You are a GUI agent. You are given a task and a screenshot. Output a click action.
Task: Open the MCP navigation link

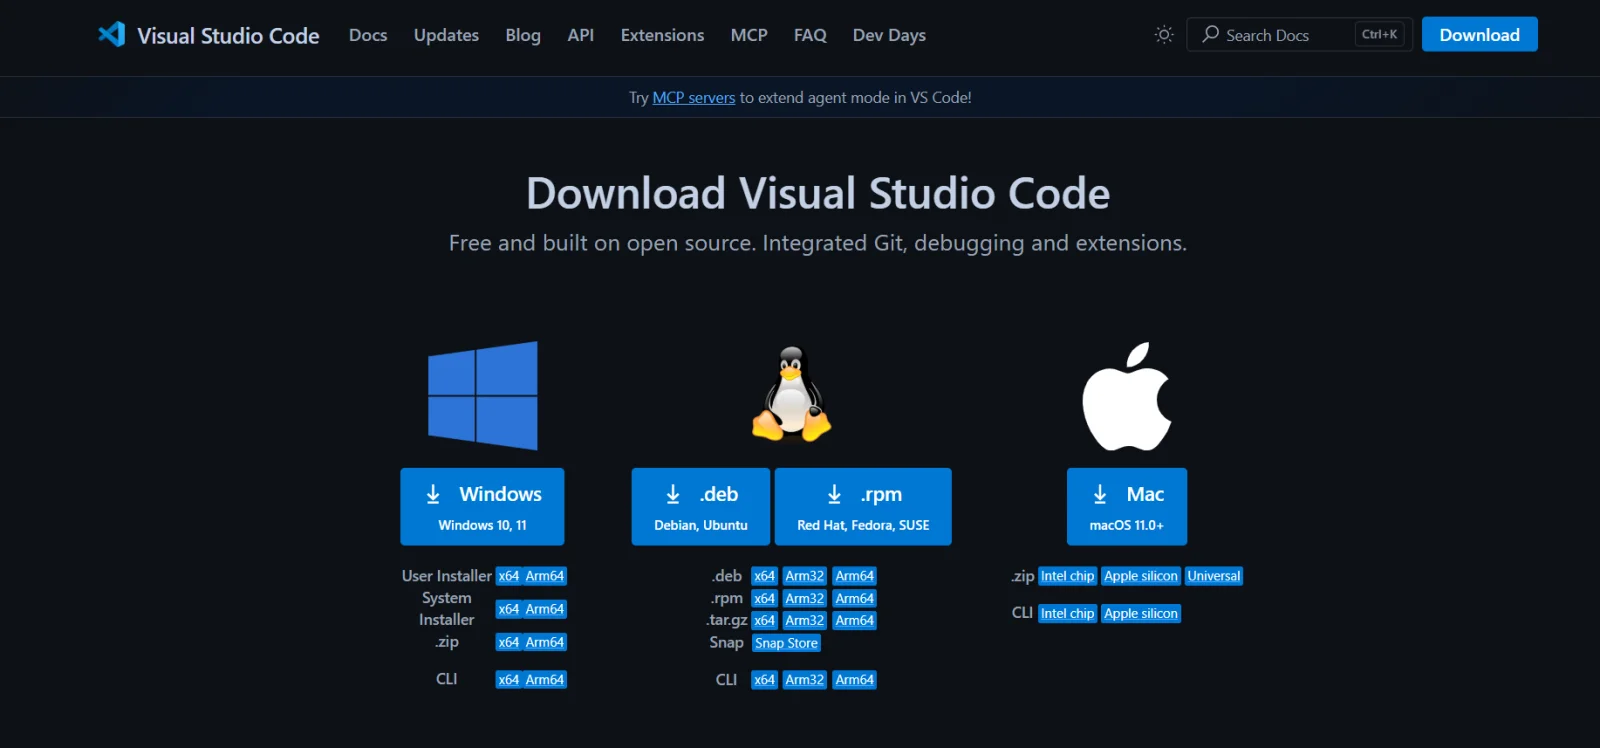point(749,35)
